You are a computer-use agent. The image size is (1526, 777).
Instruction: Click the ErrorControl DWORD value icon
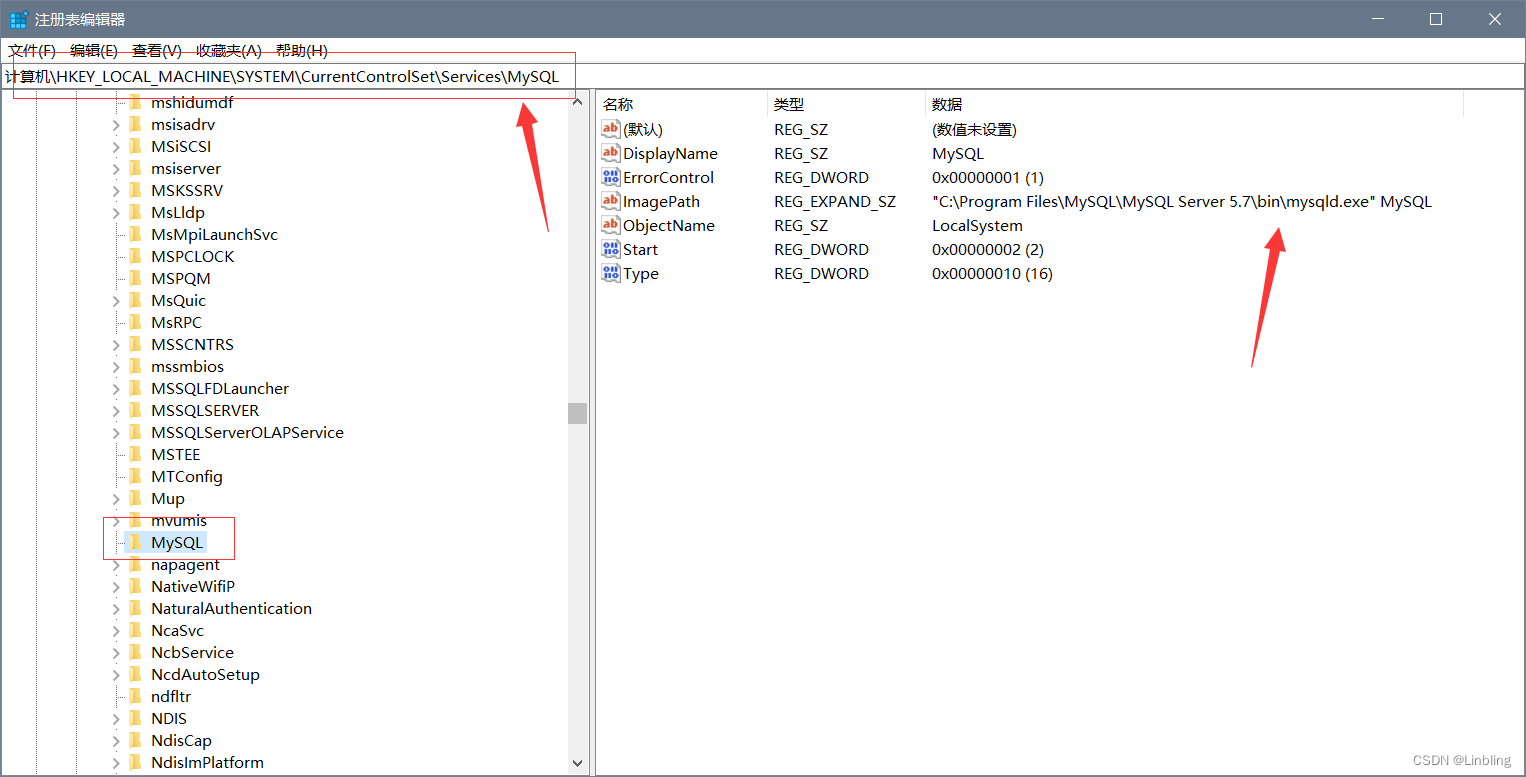click(611, 177)
